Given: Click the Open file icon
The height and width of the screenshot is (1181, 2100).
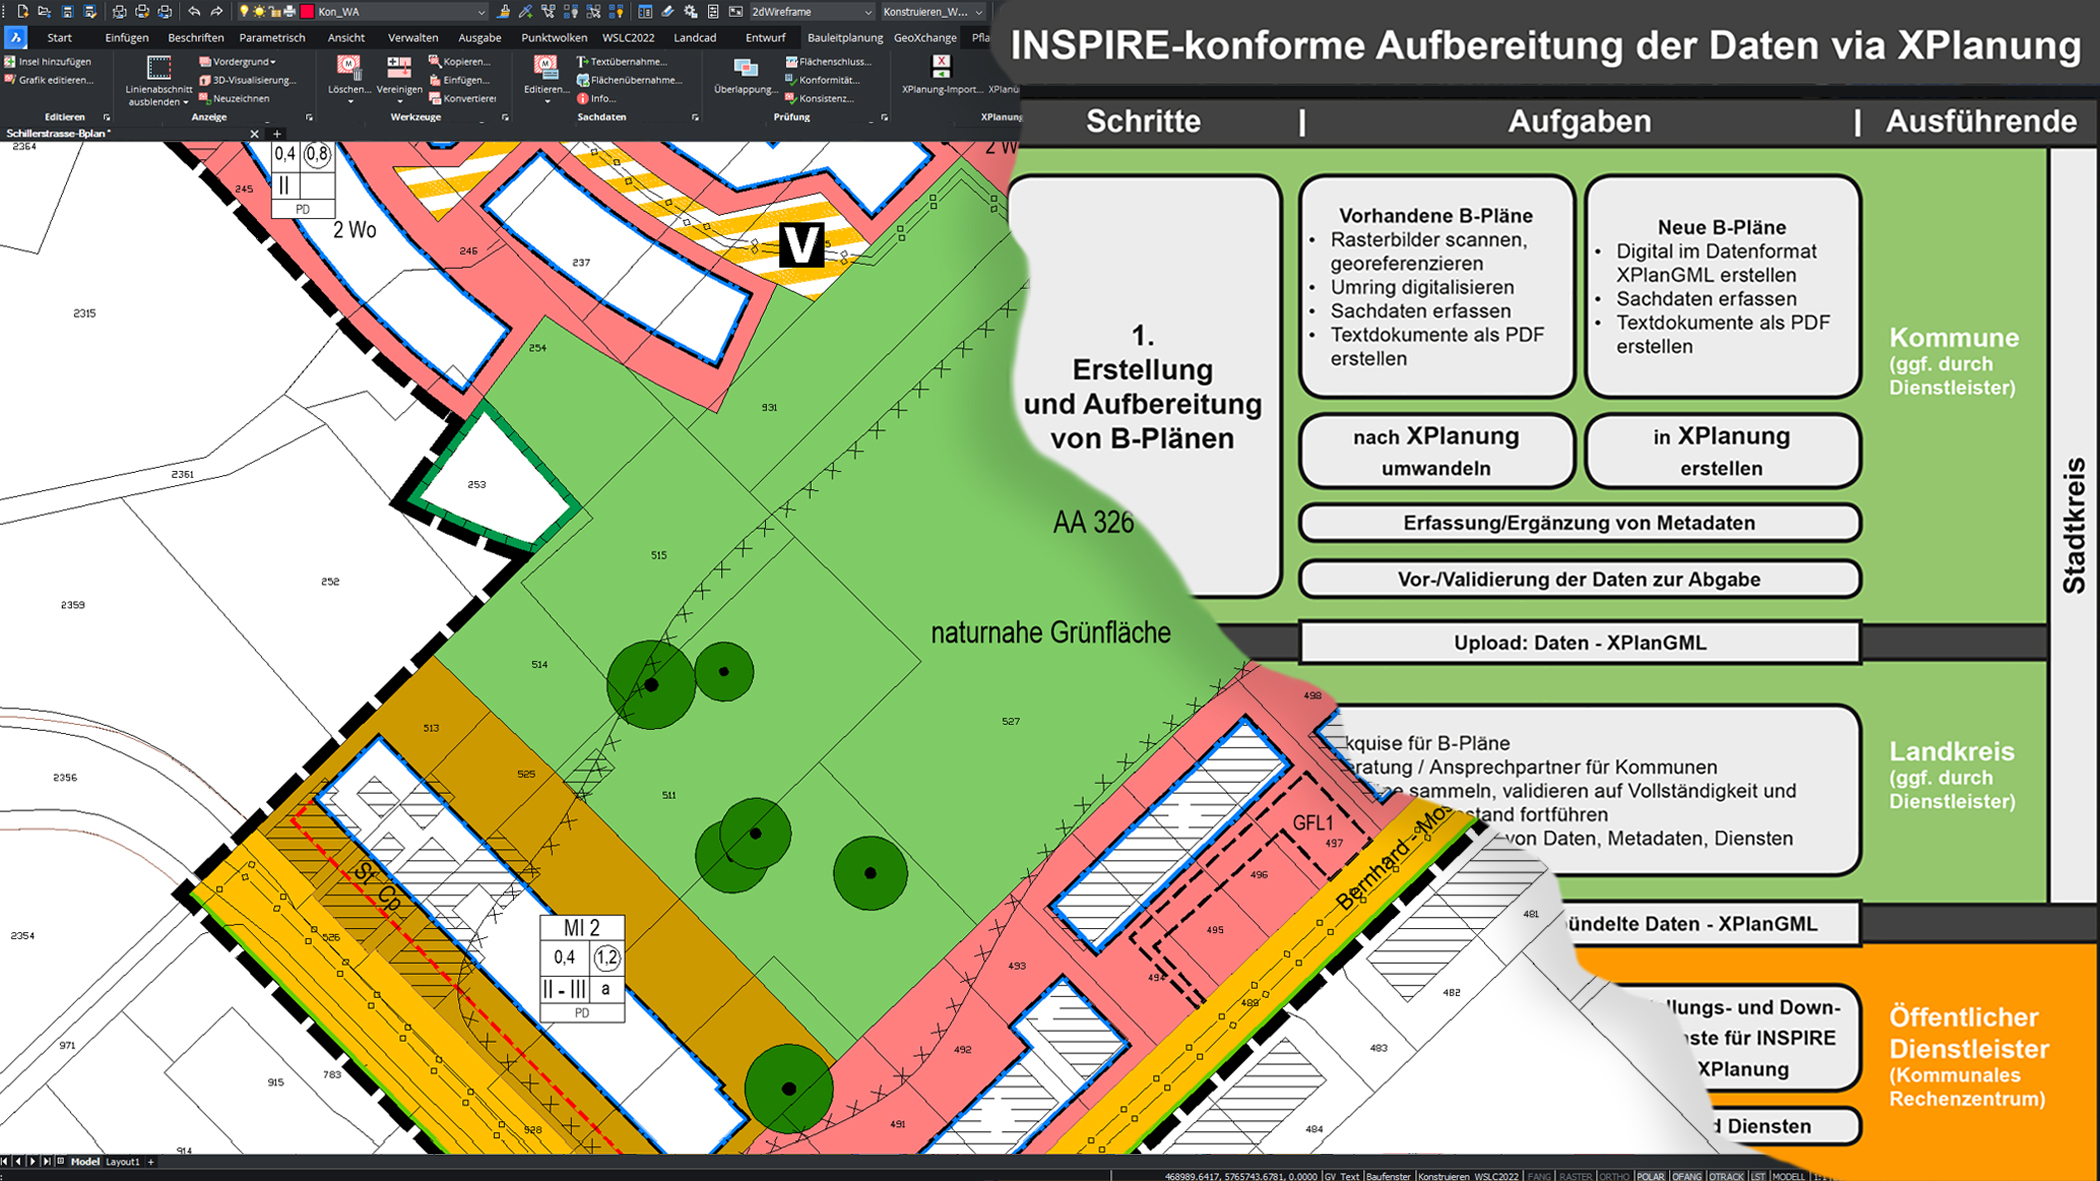Looking at the screenshot, I should coord(44,12).
